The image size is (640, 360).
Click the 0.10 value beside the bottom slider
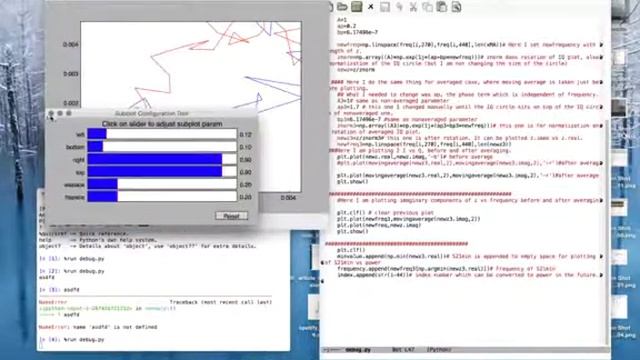point(245,147)
